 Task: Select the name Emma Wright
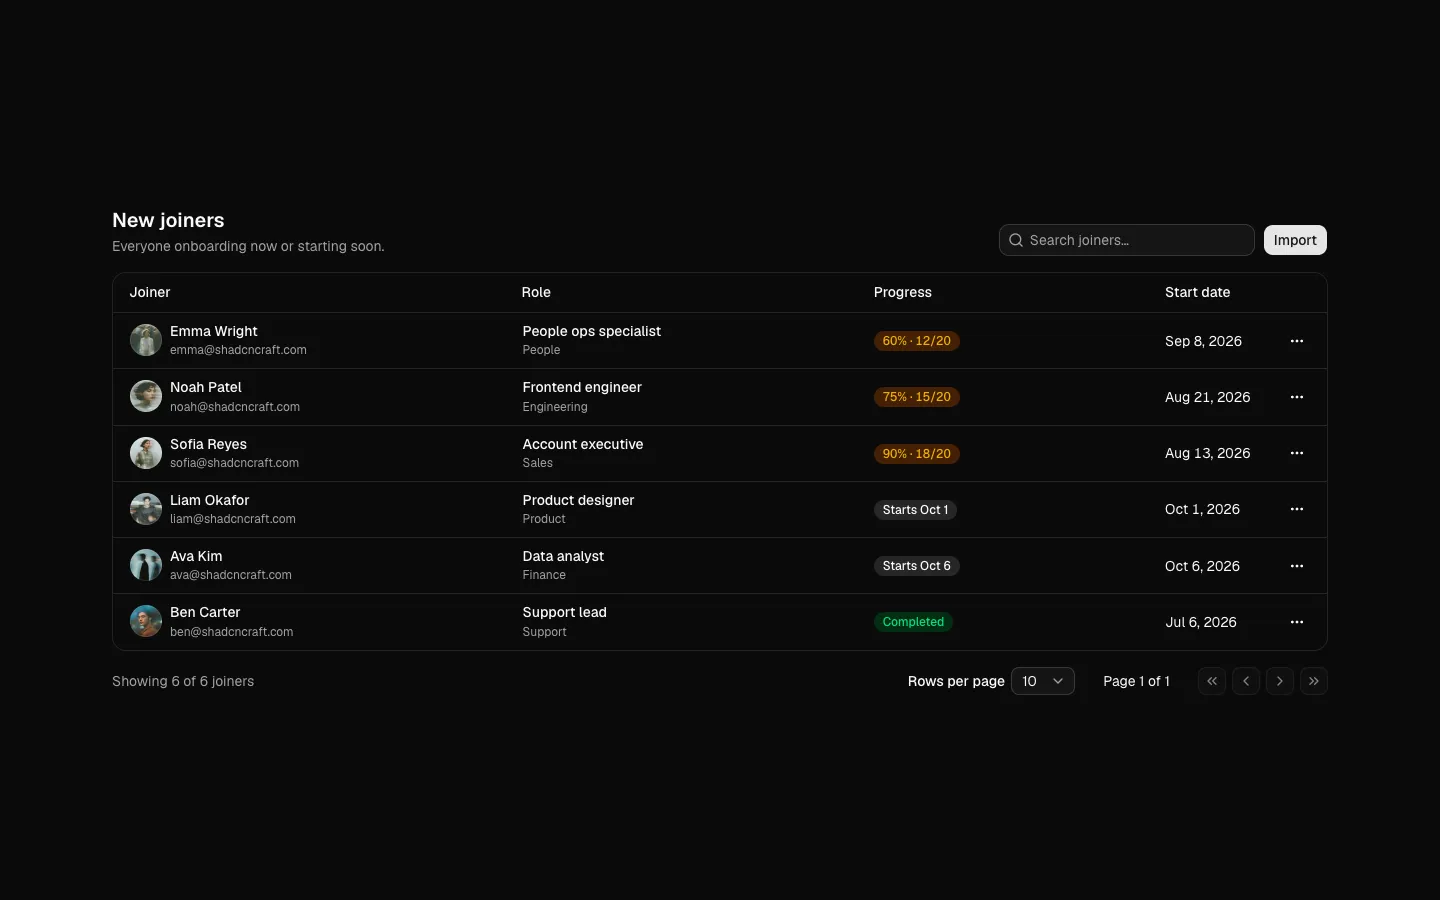[x=214, y=331]
